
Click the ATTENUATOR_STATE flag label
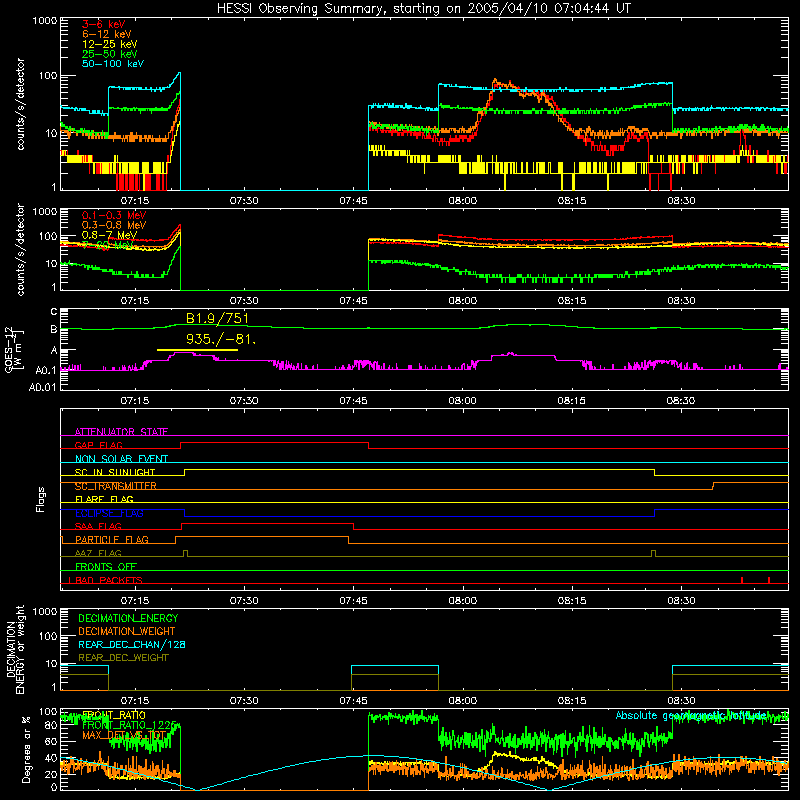click(x=121, y=432)
